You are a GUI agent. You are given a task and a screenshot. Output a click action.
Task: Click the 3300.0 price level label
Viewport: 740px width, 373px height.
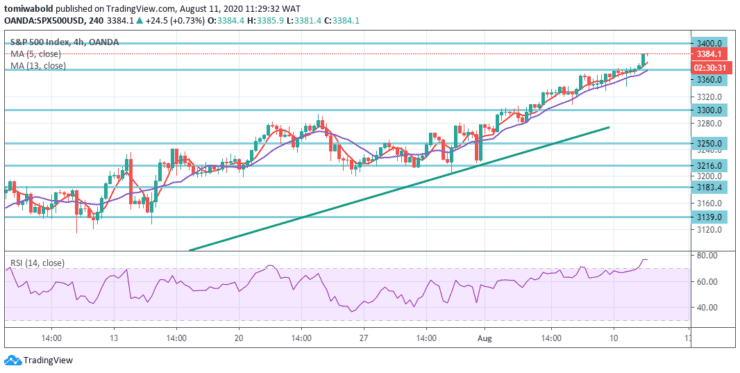click(x=710, y=110)
